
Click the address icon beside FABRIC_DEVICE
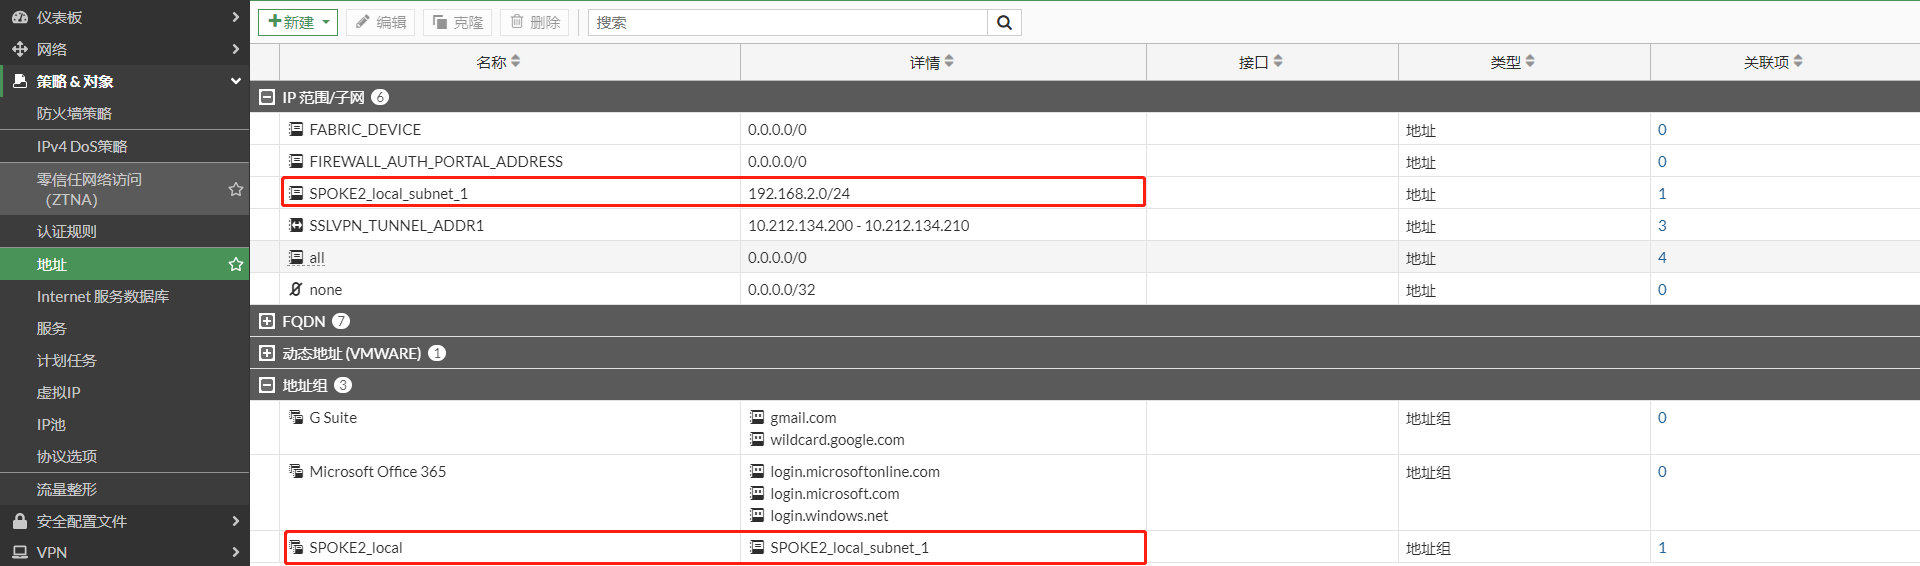pos(296,129)
